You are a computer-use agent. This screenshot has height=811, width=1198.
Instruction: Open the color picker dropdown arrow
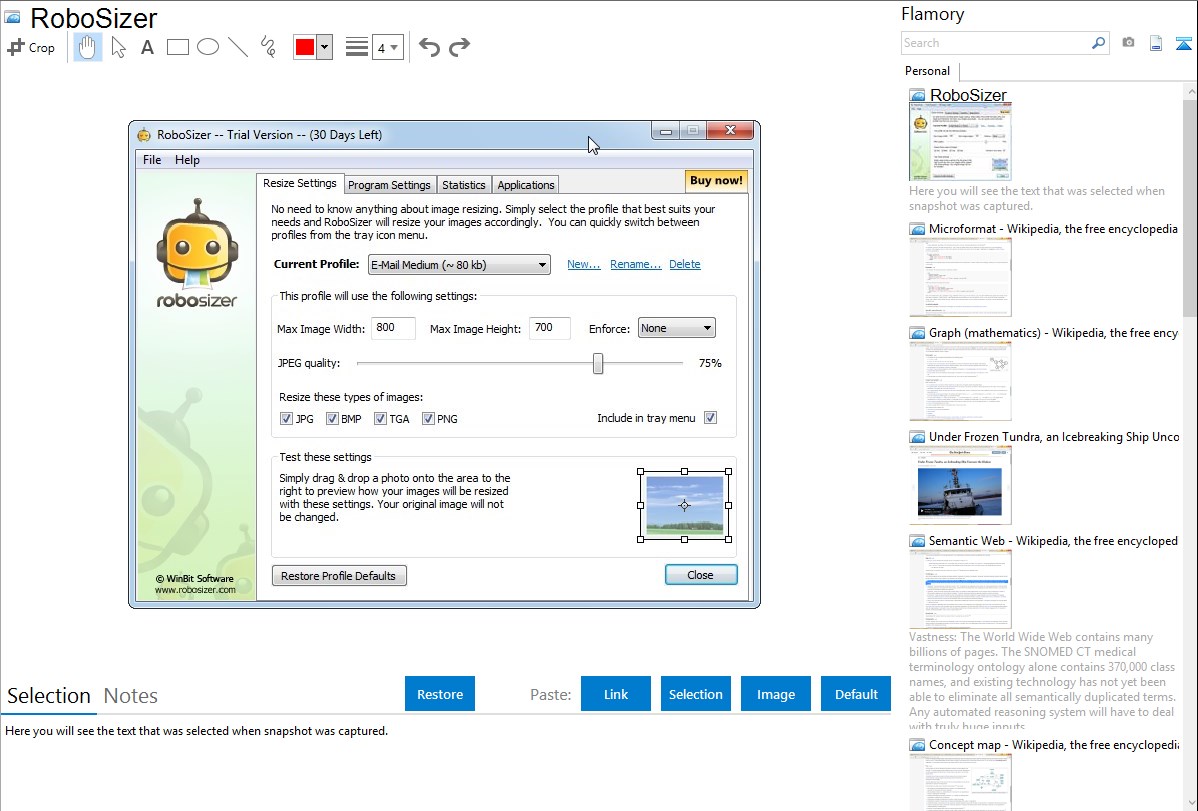click(x=324, y=47)
